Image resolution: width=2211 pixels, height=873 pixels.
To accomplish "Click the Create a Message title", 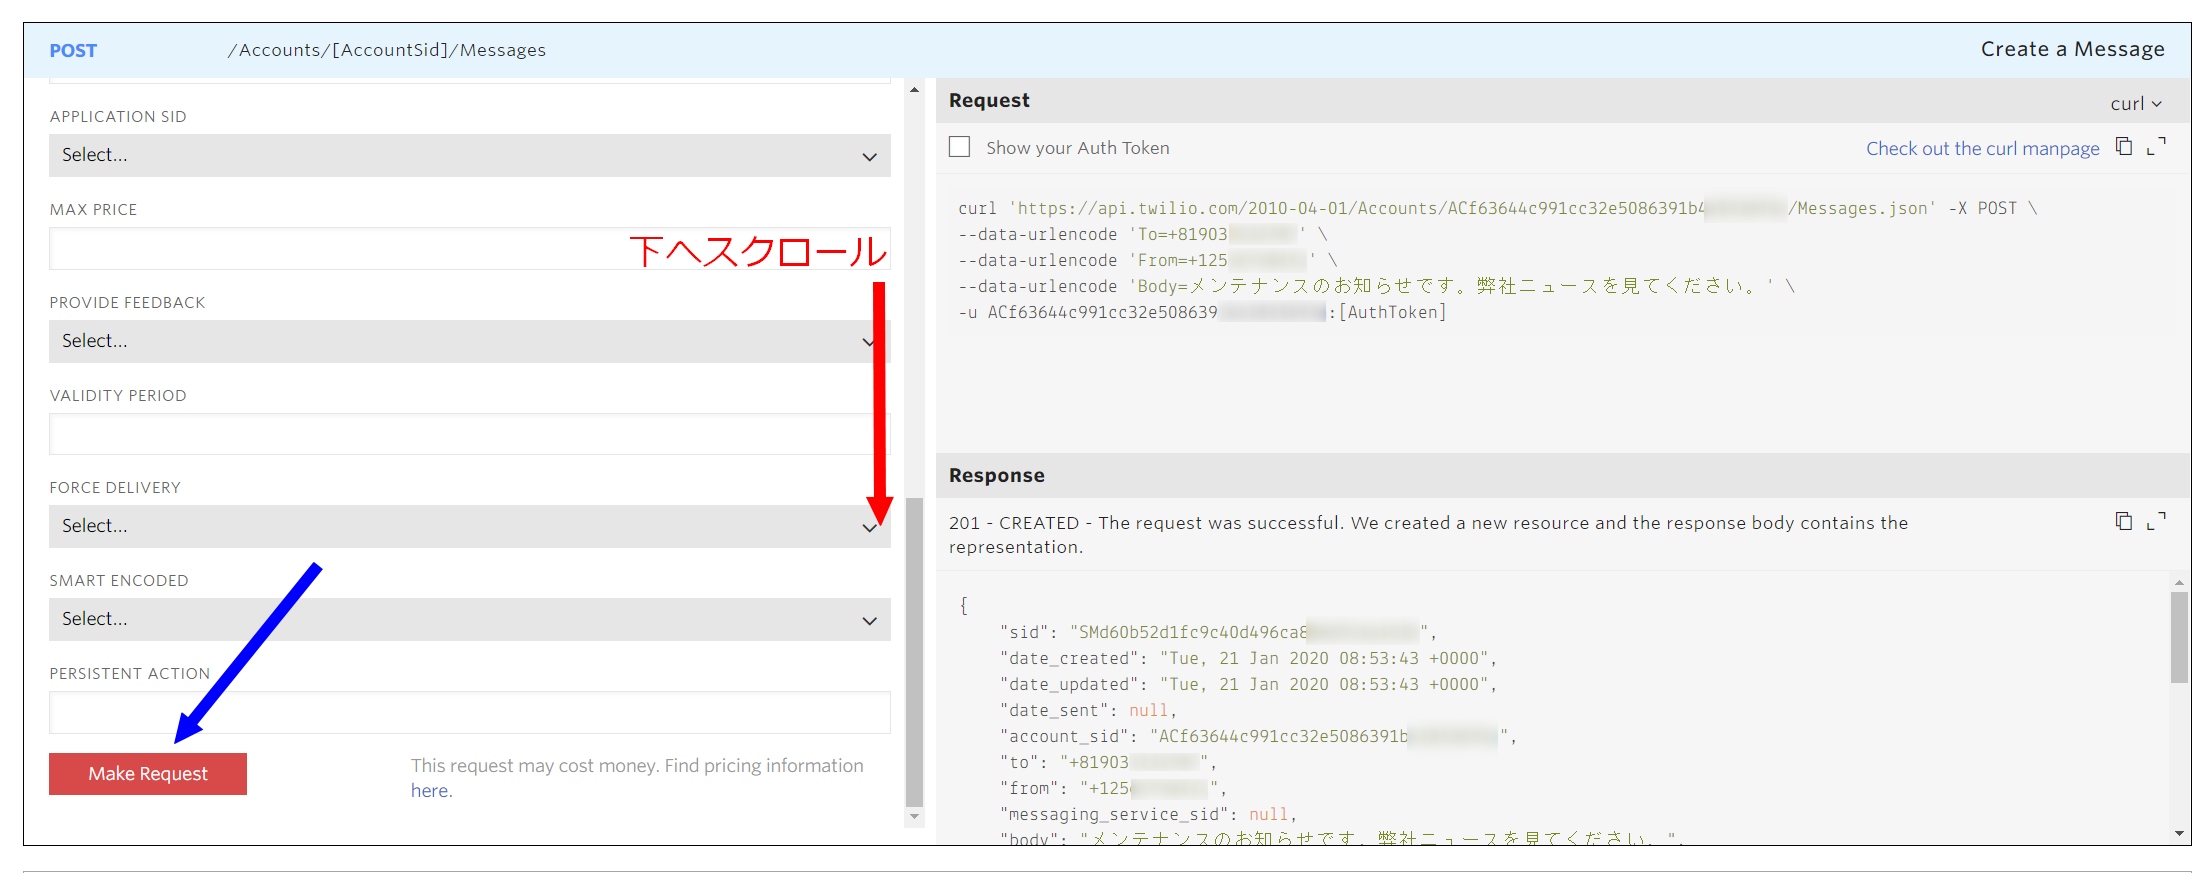I will 2072,49.
